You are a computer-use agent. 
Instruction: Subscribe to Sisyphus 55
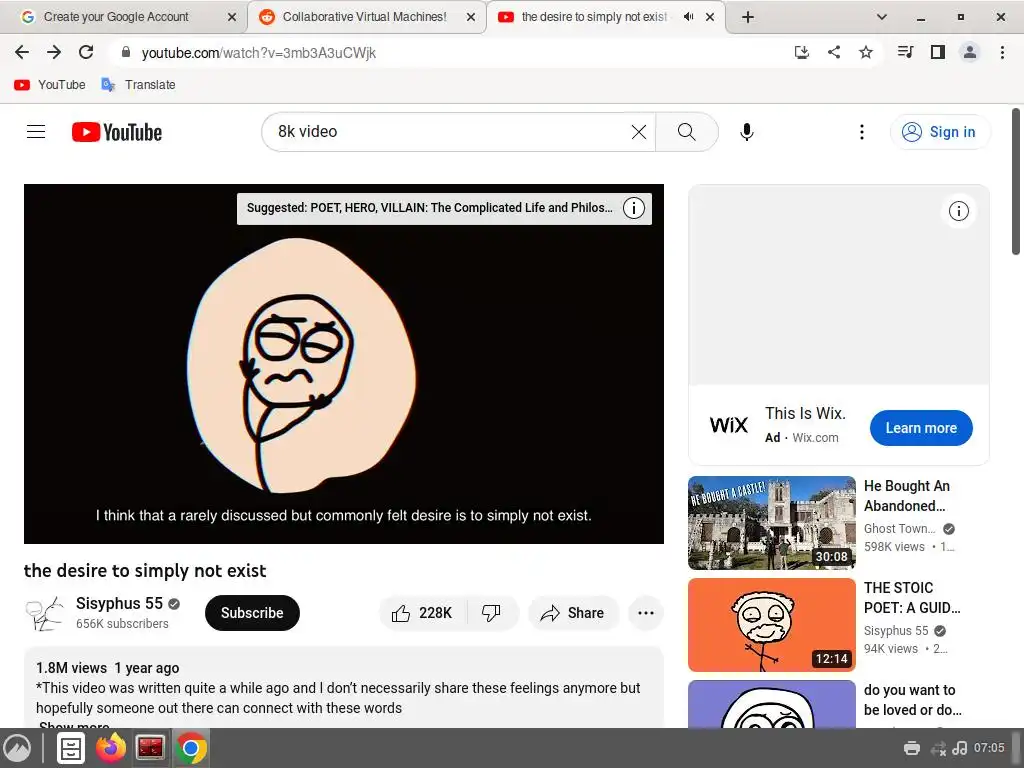point(252,613)
